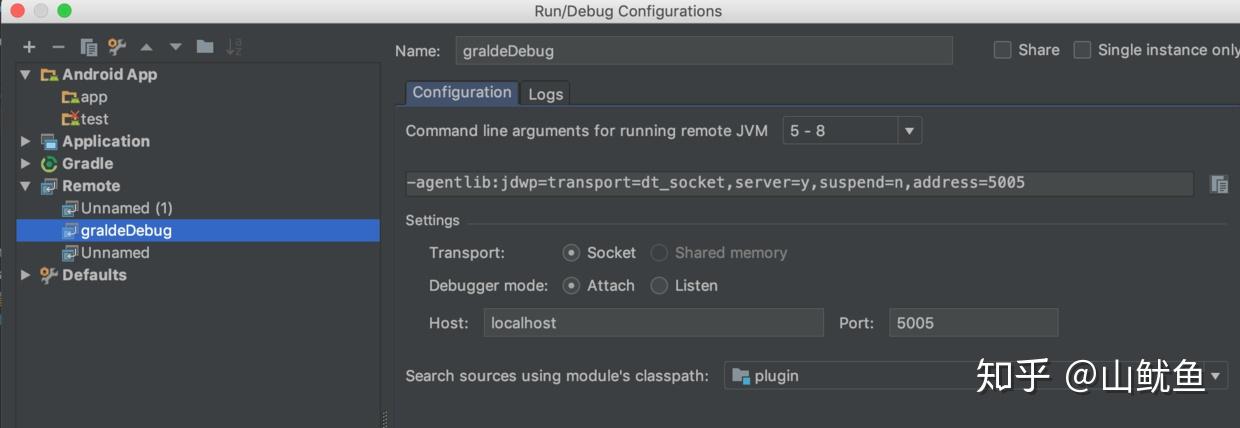
Task: Switch to the Configuration tab
Action: coord(462,92)
